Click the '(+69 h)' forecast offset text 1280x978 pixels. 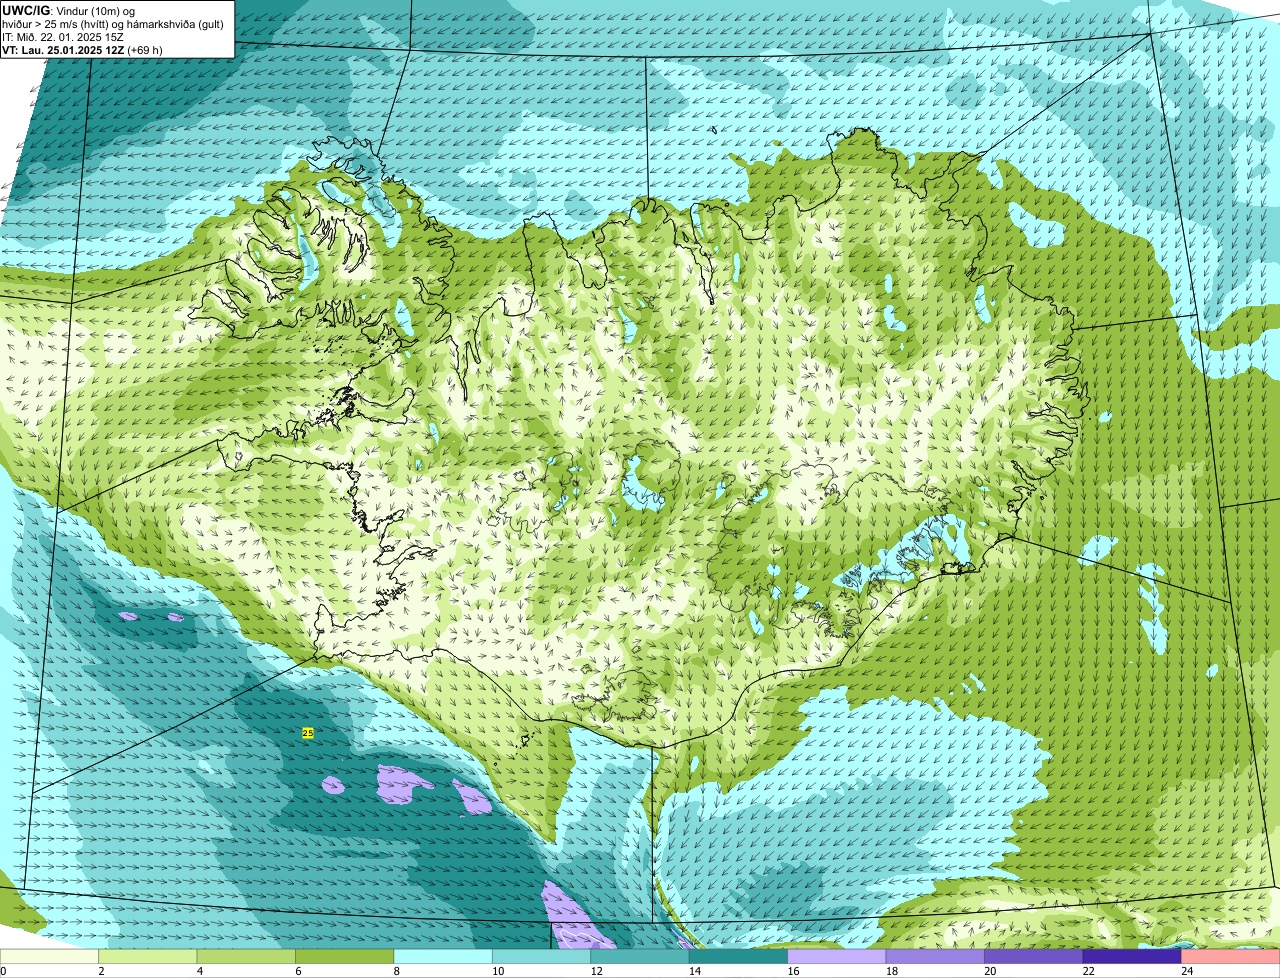pos(145,50)
